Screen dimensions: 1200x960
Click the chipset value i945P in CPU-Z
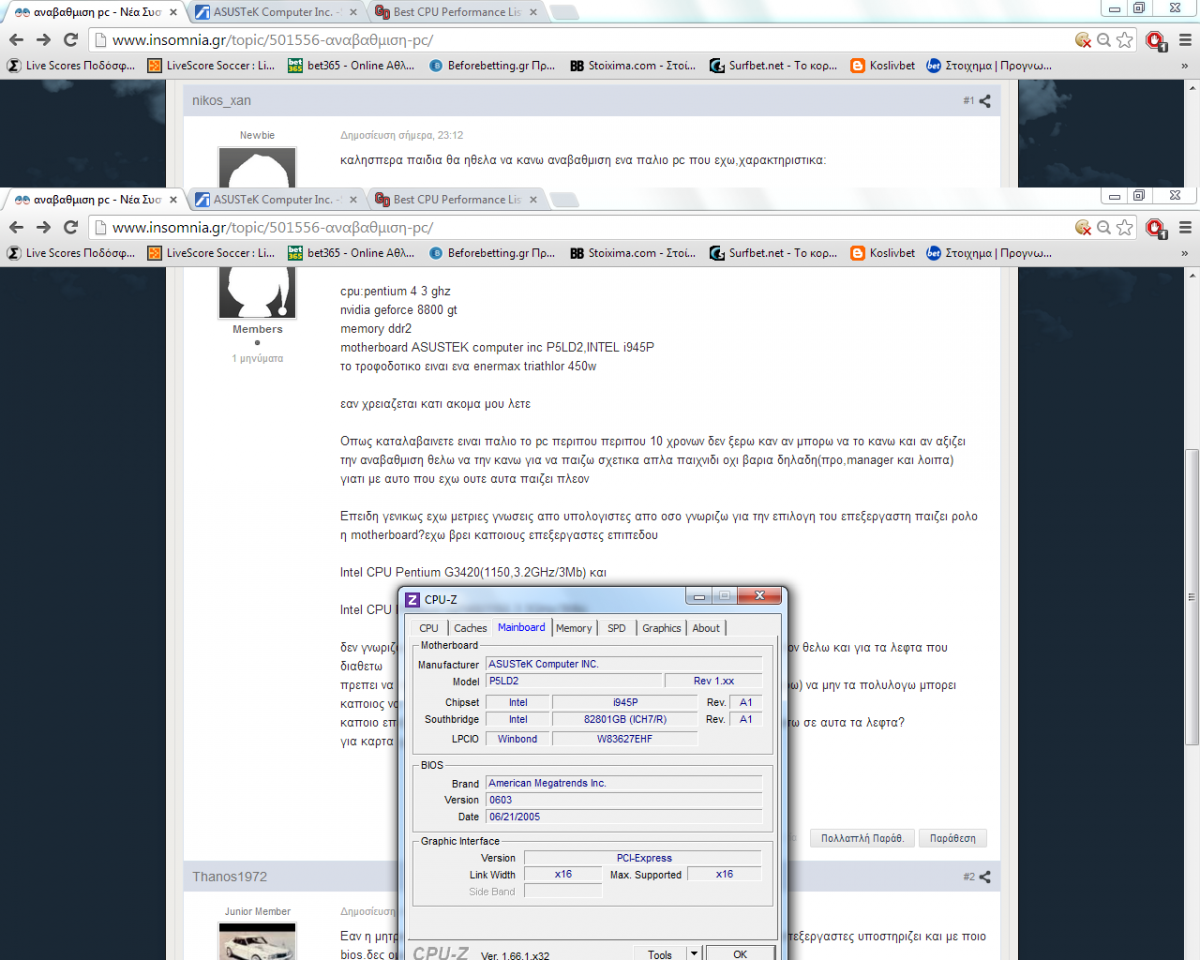click(x=625, y=702)
